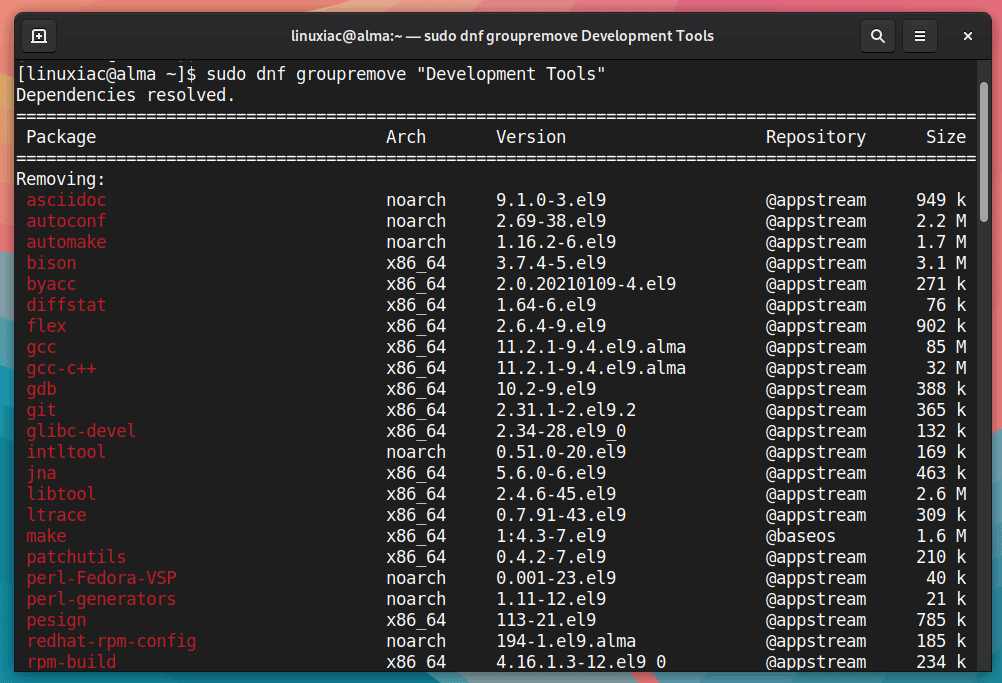Close the terminal window
The image size is (1002, 683).
coord(967,36)
